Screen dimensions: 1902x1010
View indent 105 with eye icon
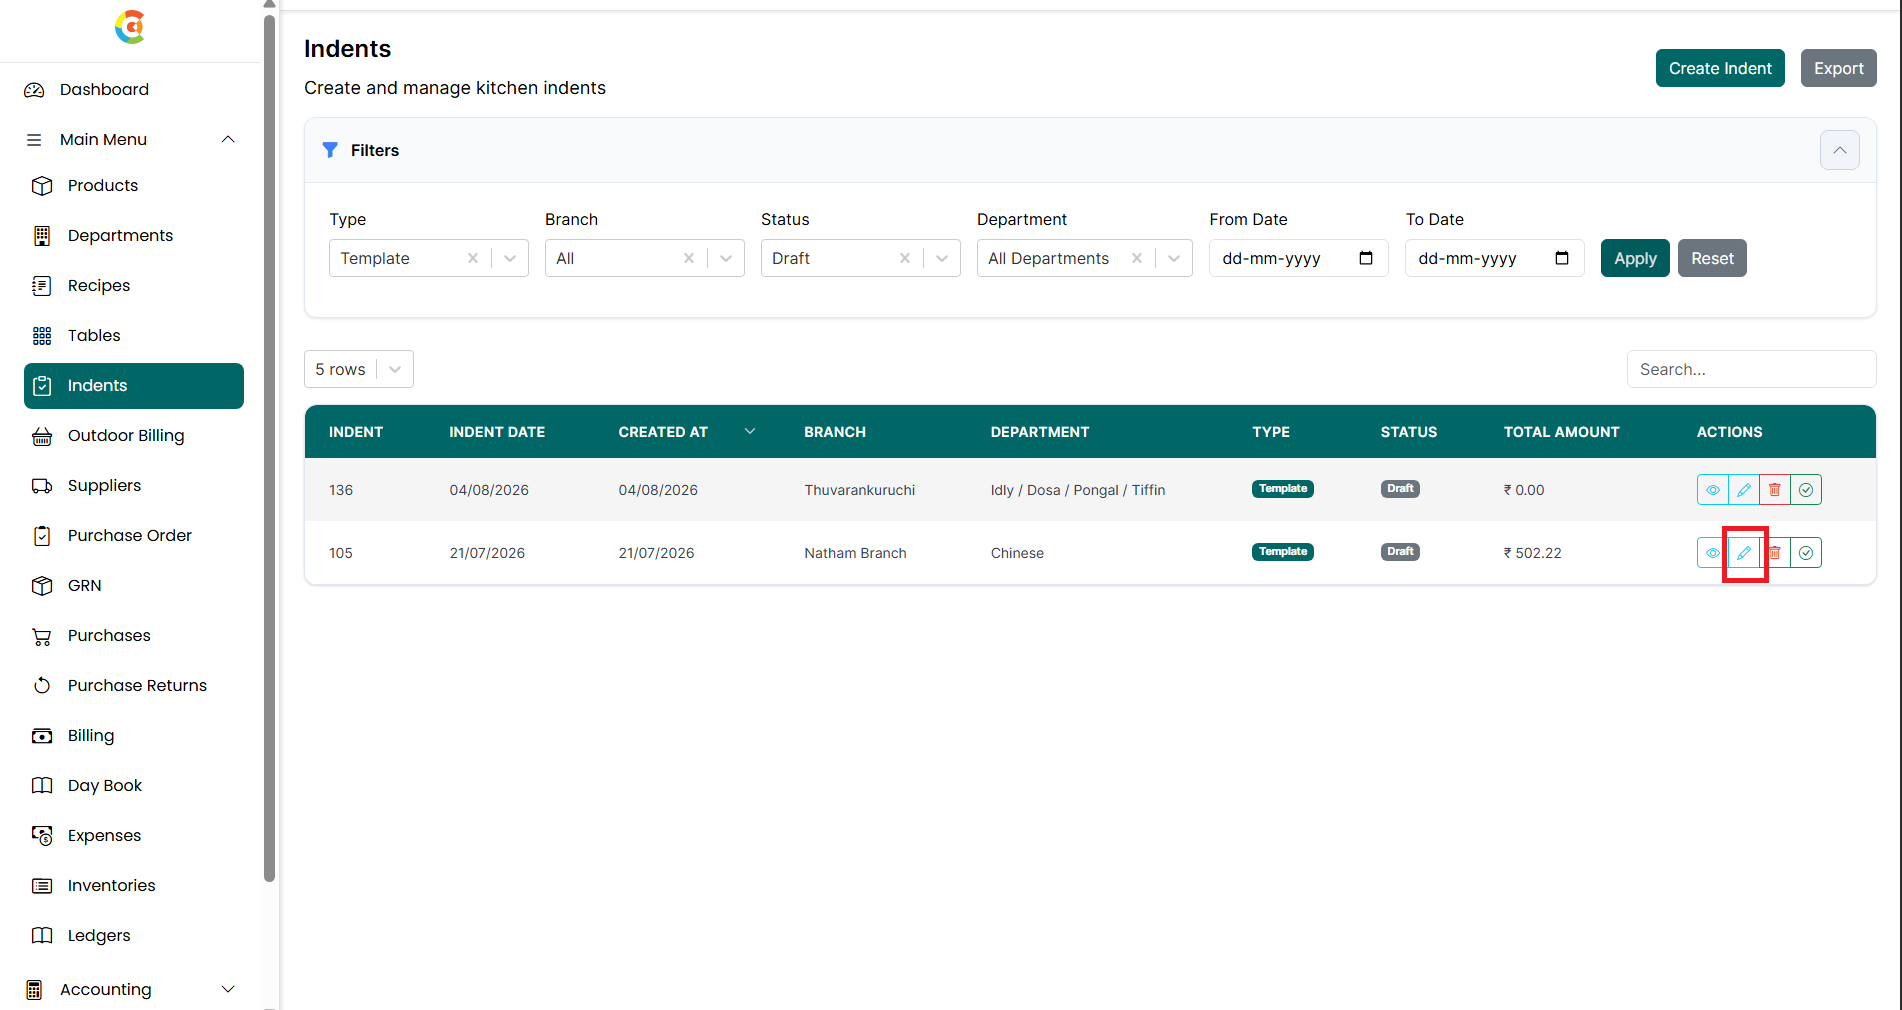click(1713, 553)
